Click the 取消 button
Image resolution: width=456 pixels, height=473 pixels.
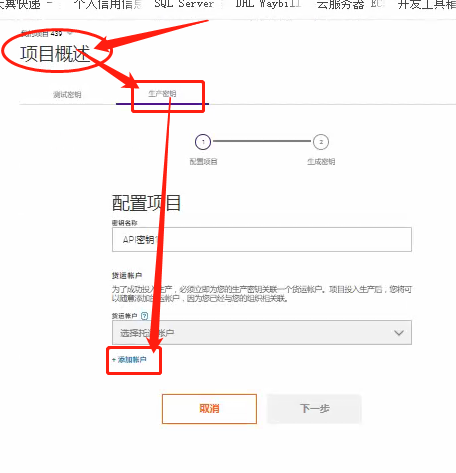(x=209, y=409)
